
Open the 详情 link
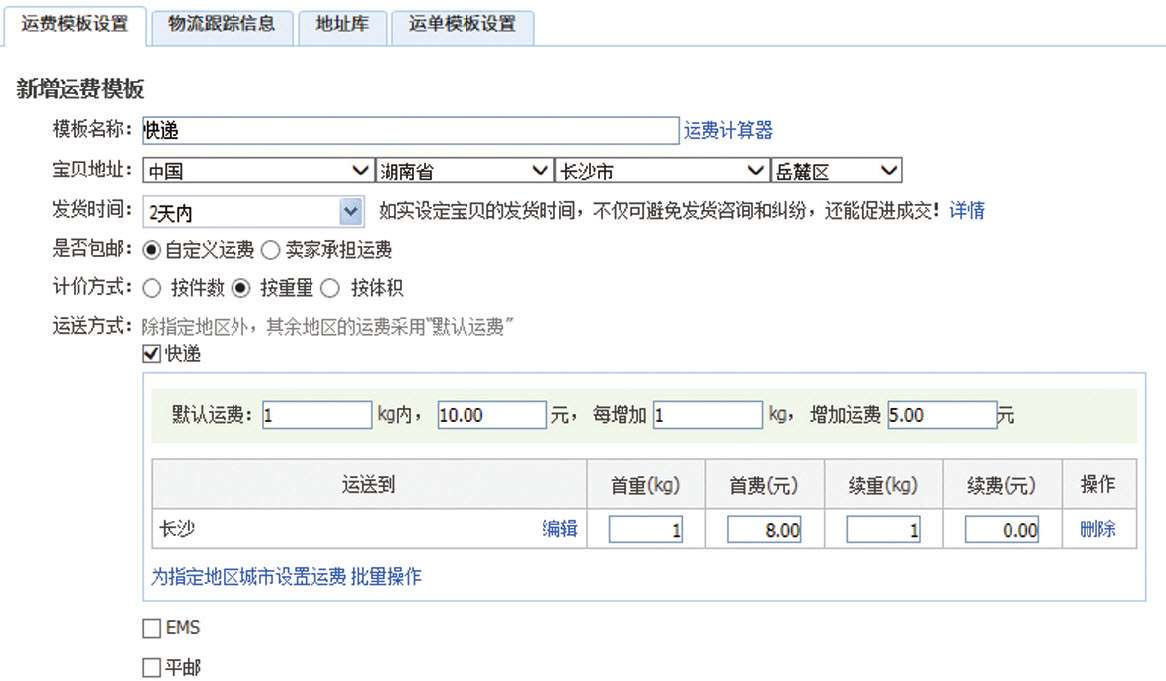click(x=967, y=210)
